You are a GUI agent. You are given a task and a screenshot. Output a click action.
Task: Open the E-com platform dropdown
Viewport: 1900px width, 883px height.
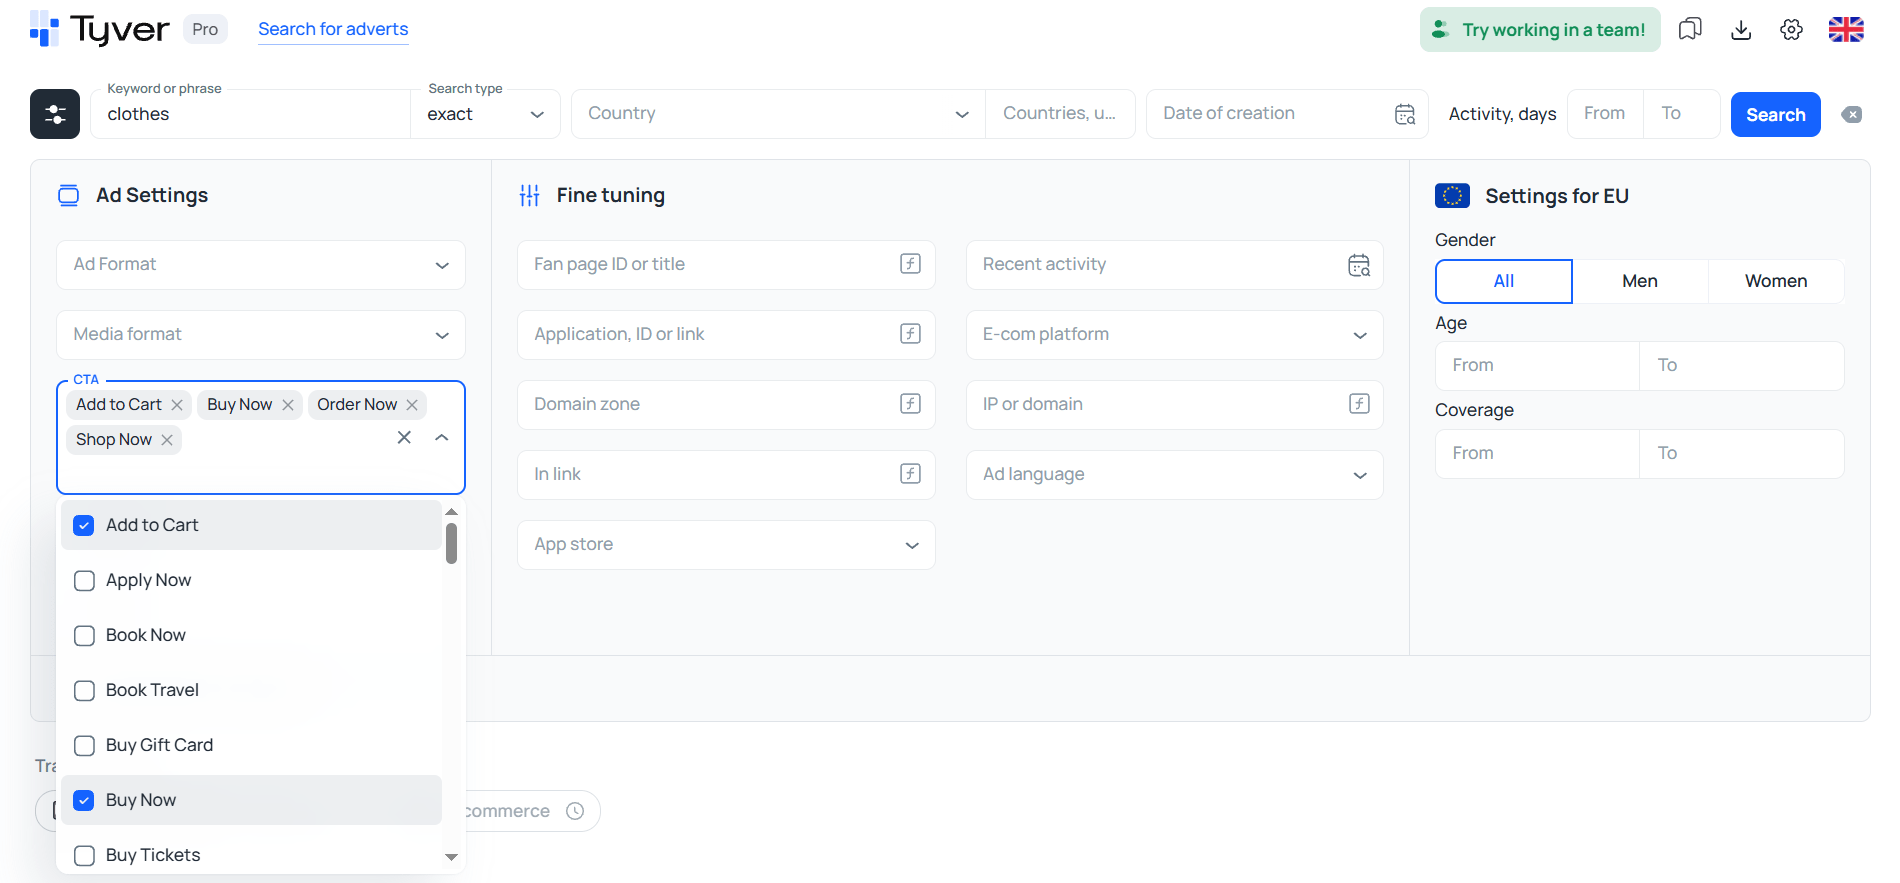click(x=1175, y=335)
